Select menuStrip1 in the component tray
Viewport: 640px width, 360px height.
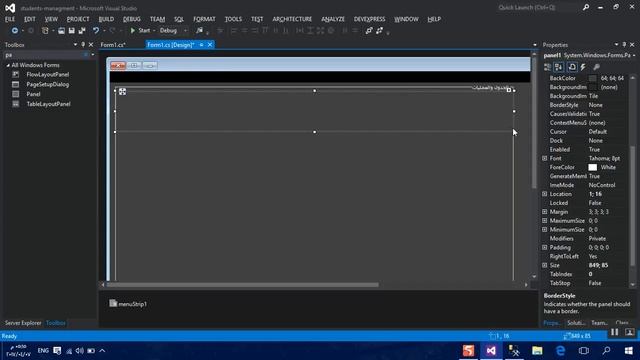(128, 304)
